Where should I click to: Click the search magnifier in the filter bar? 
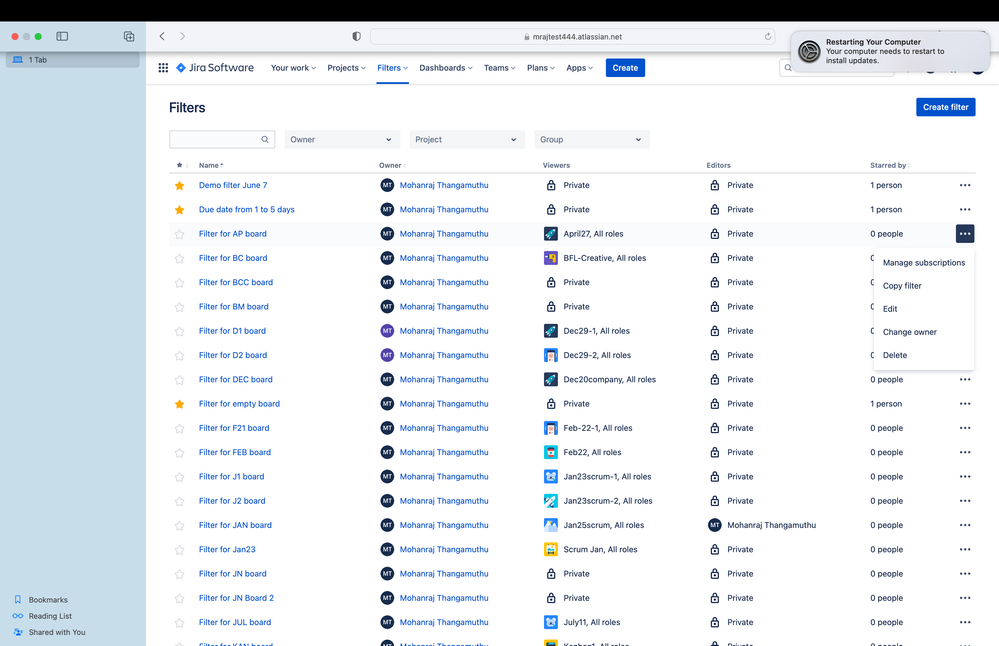[x=264, y=139]
